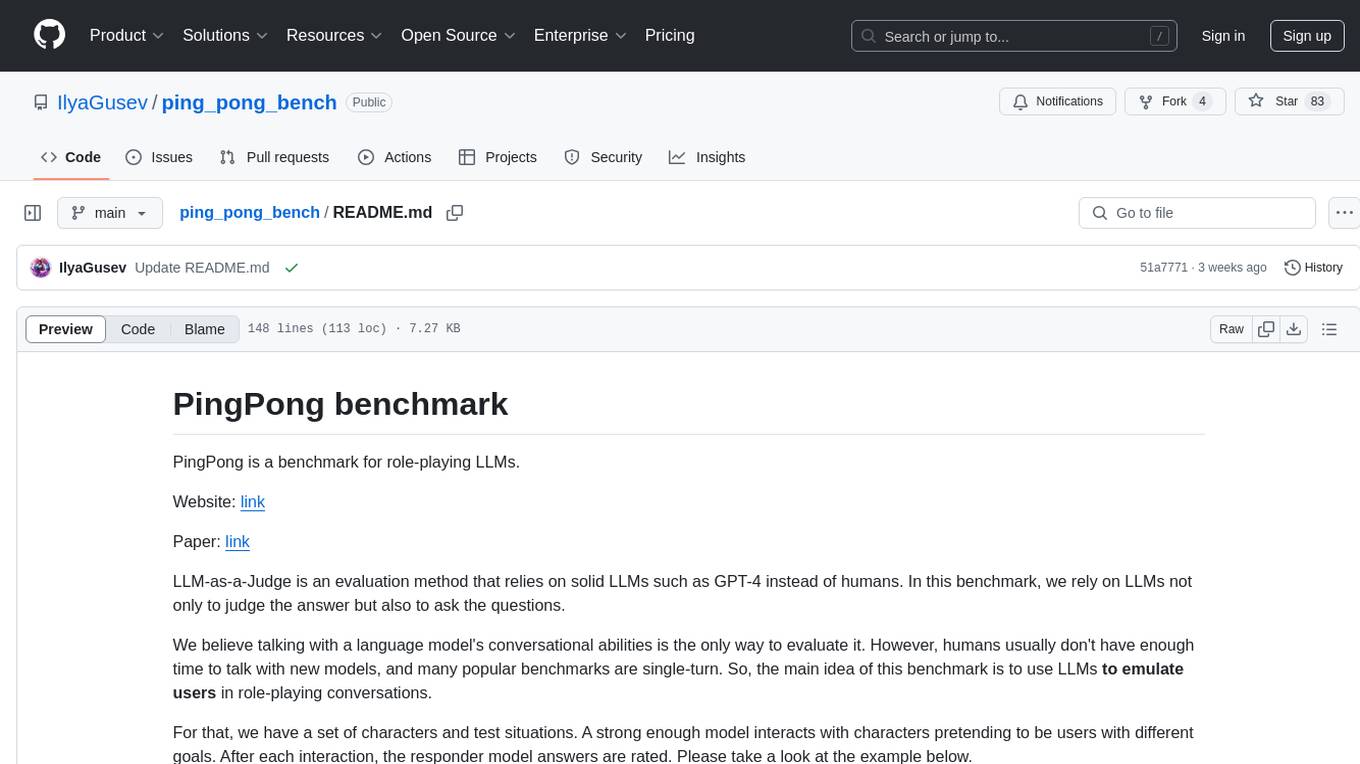Expand the Product menu
Image resolution: width=1360 pixels, height=764 pixels.
127,35
